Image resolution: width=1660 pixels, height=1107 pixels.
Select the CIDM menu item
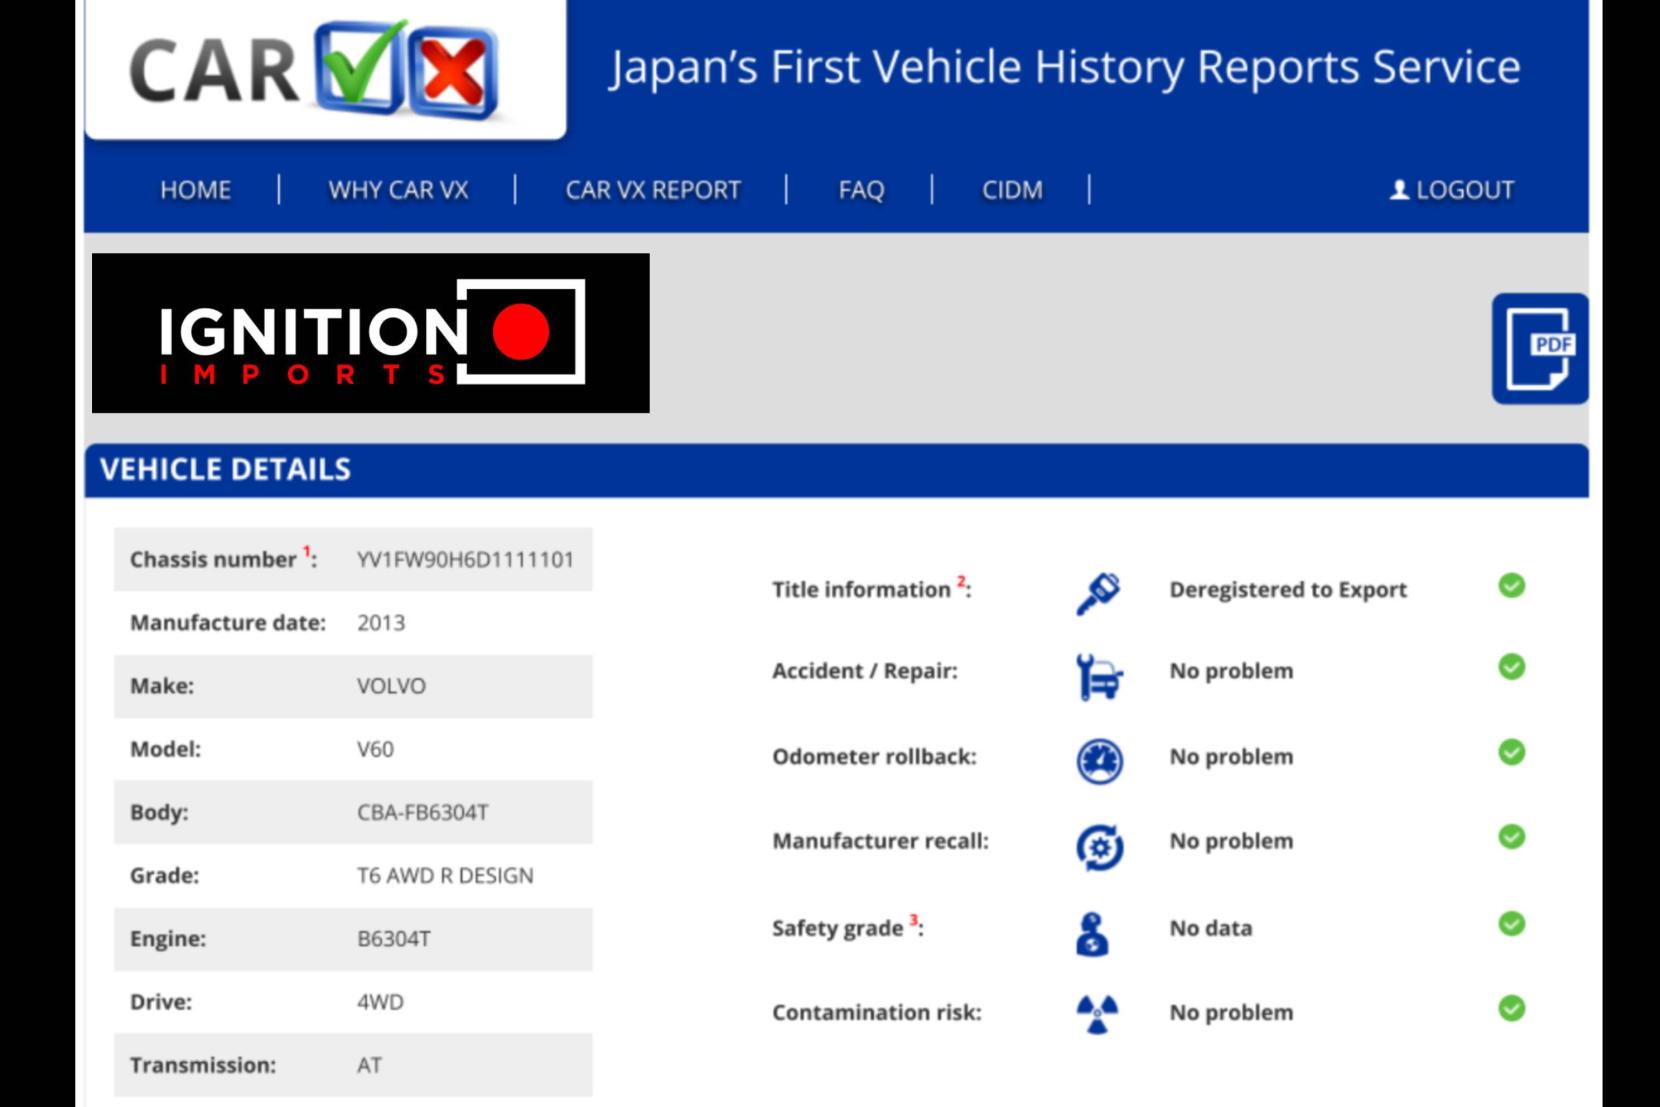click(1012, 190)
